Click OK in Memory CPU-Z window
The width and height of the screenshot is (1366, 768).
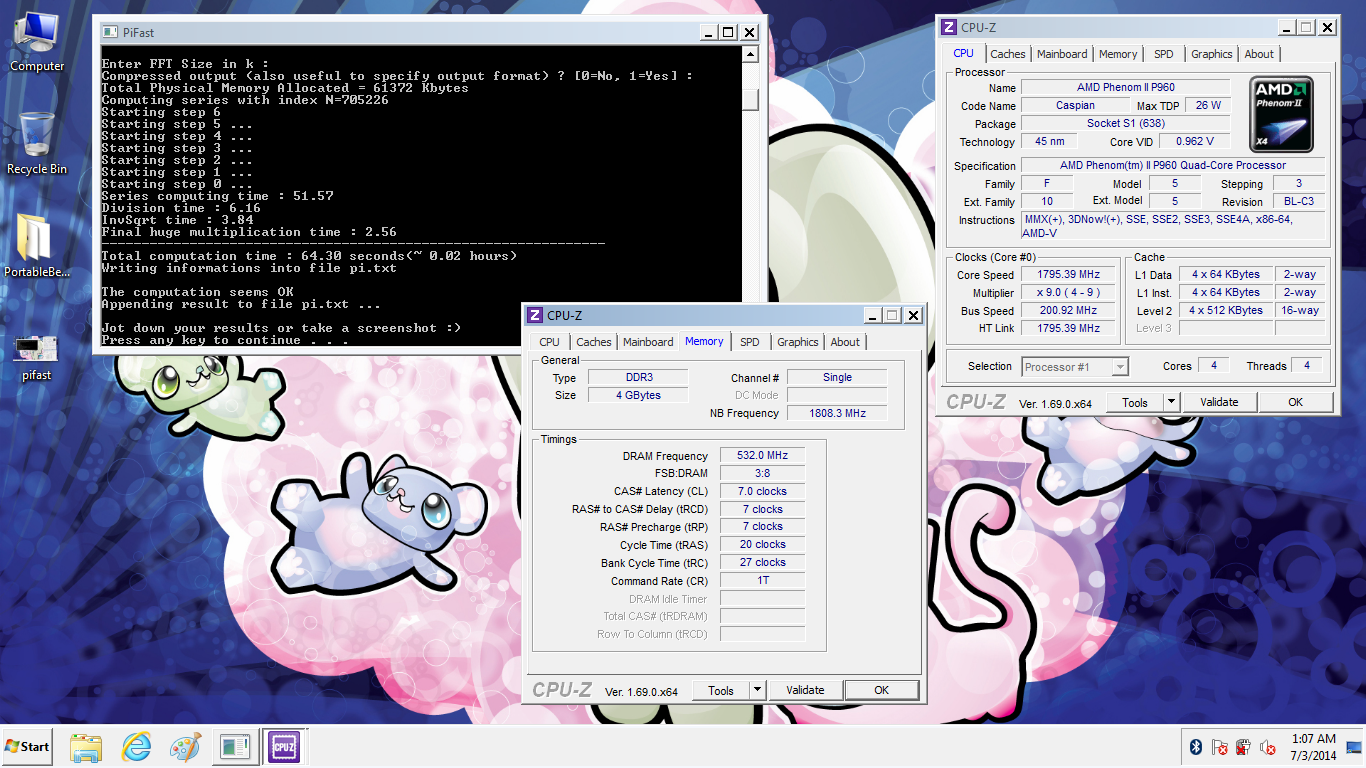881,690
